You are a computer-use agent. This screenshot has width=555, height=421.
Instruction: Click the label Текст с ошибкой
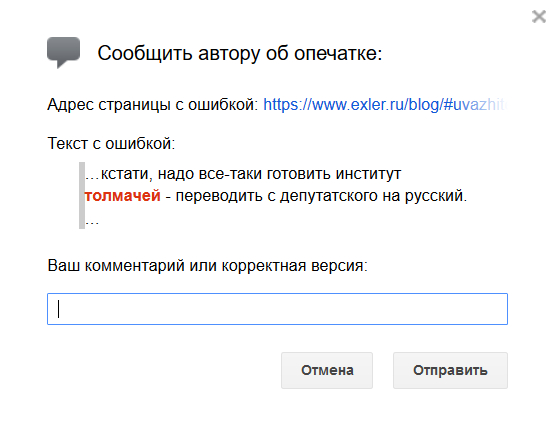point(111,143)
